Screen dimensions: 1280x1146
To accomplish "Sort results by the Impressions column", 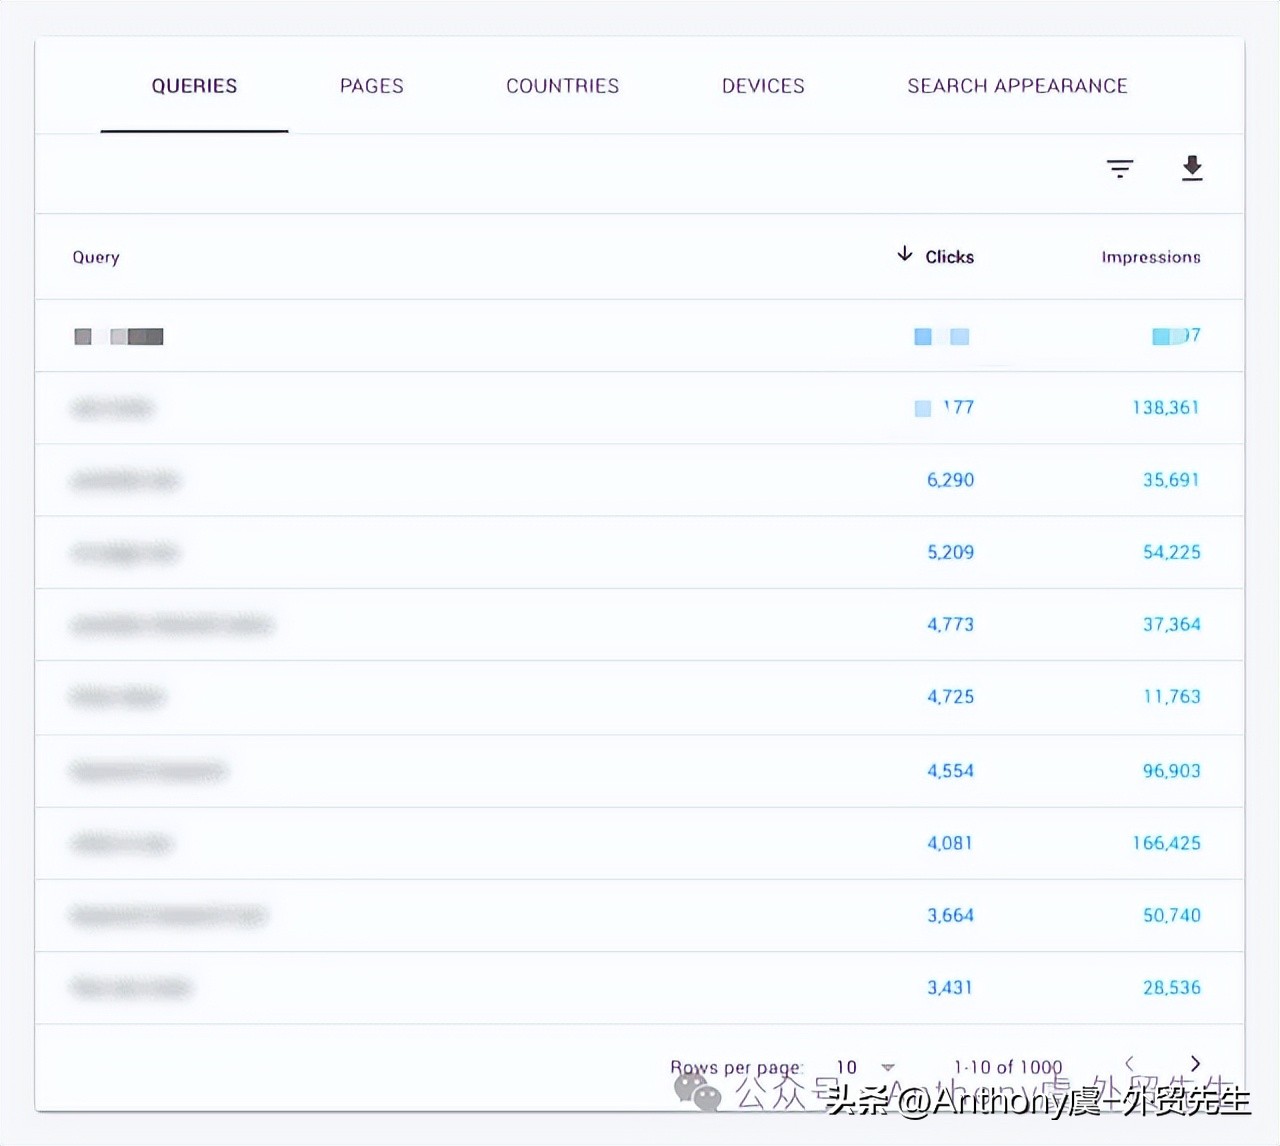I will point(1150,257).
